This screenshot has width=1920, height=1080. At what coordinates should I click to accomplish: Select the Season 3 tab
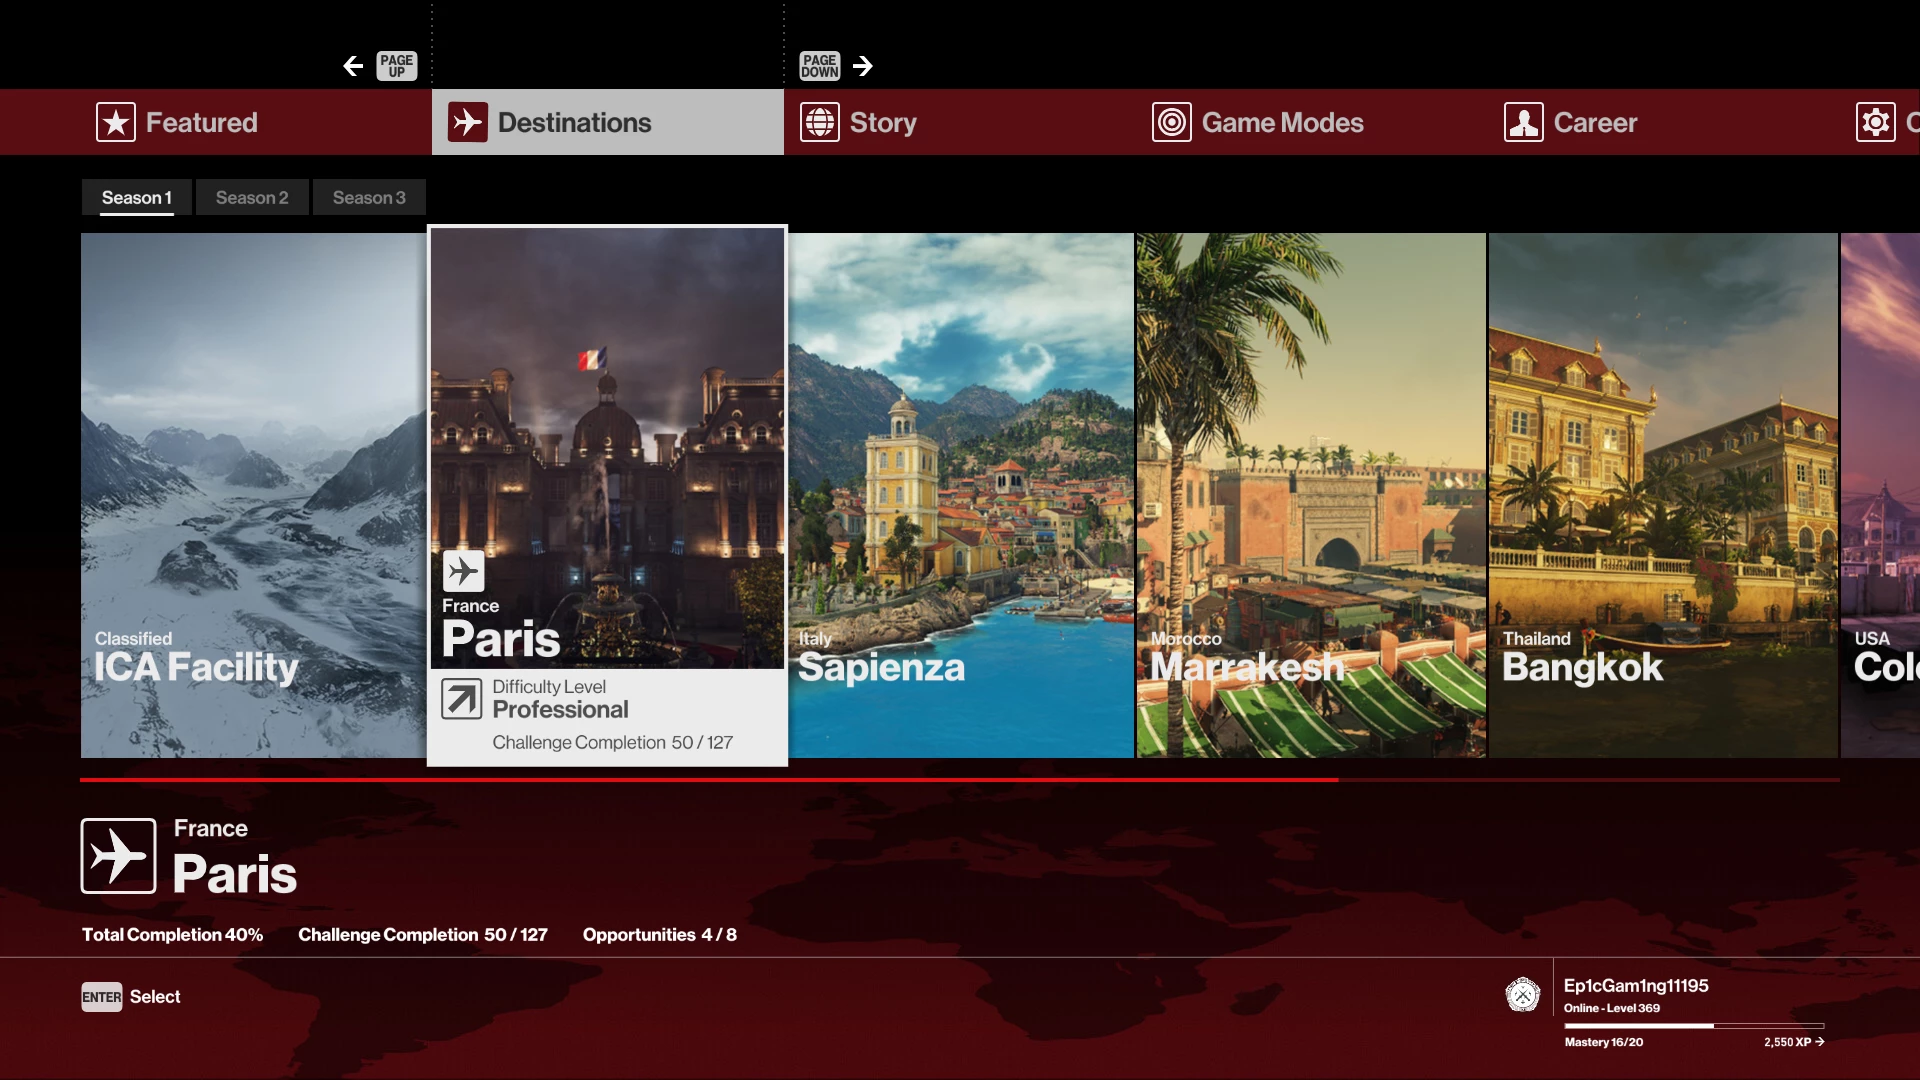click(369, 198)
